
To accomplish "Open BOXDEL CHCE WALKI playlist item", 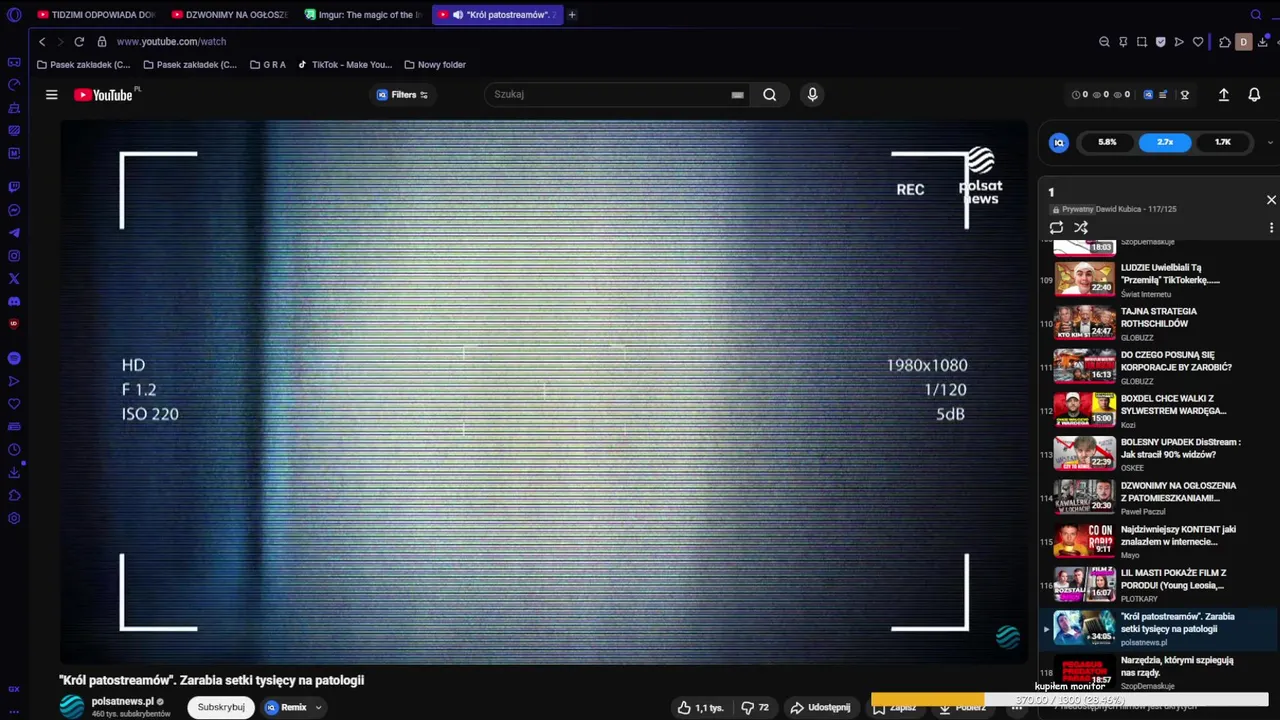I will tap(1158, 410).
